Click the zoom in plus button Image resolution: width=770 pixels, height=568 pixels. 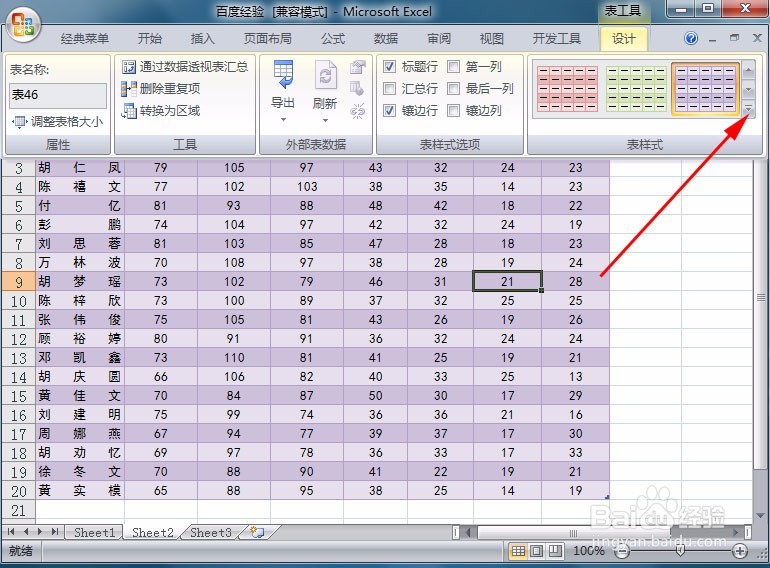740,551
